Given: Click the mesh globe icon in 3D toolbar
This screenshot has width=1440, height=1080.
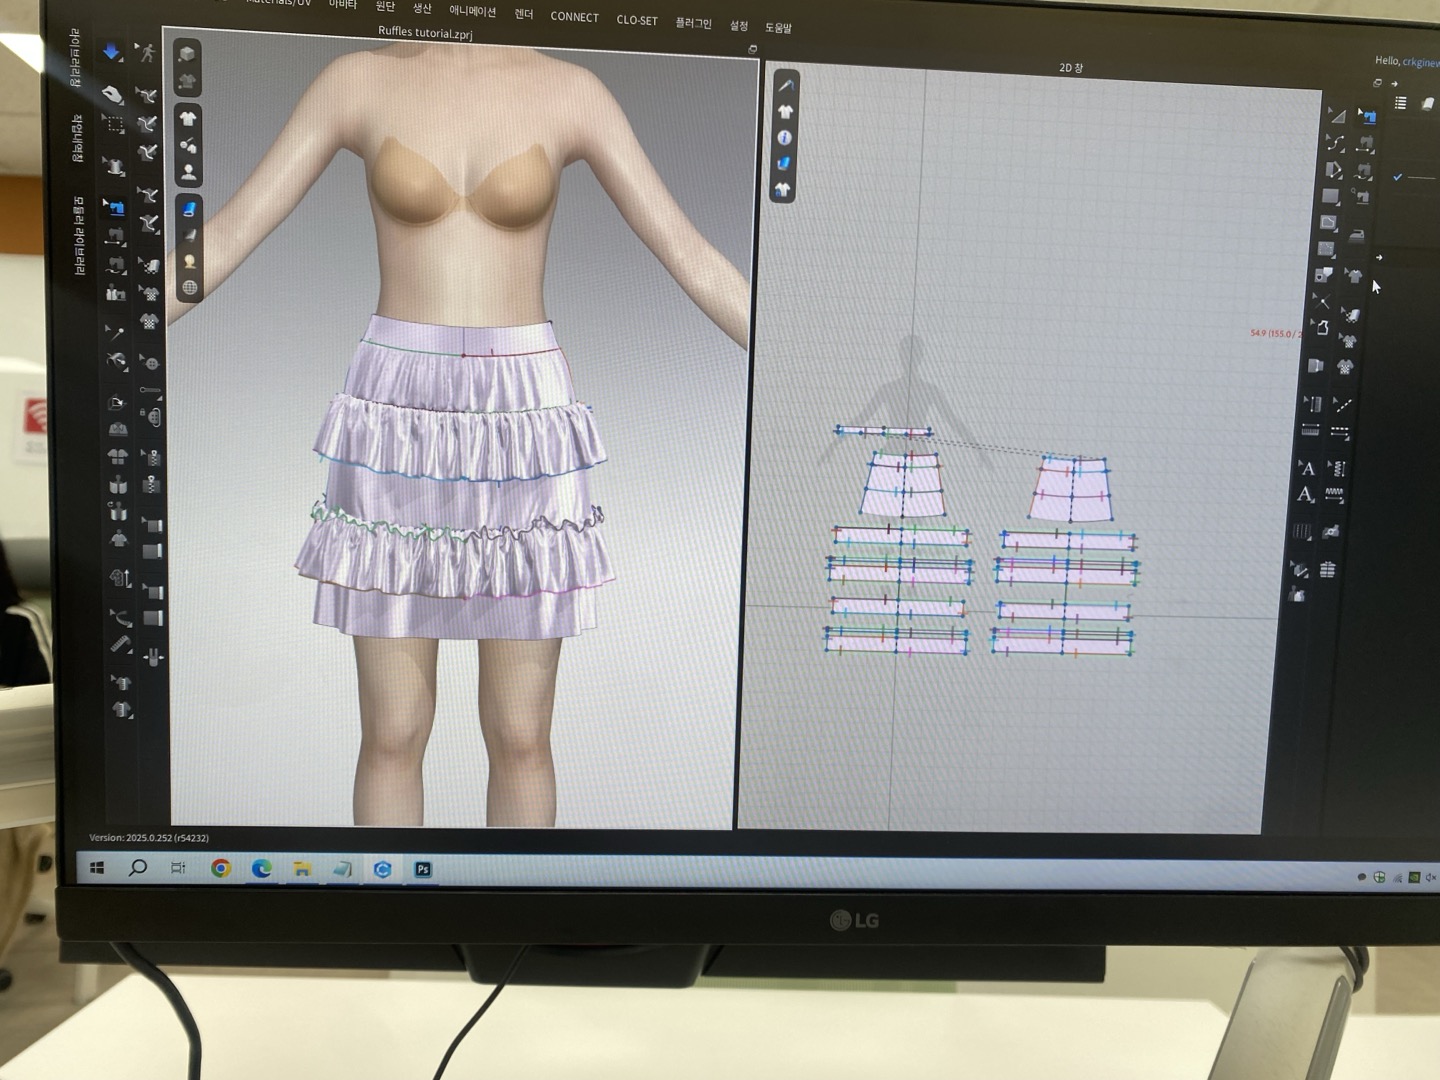Looking at the screenshot, I should 189,288.
